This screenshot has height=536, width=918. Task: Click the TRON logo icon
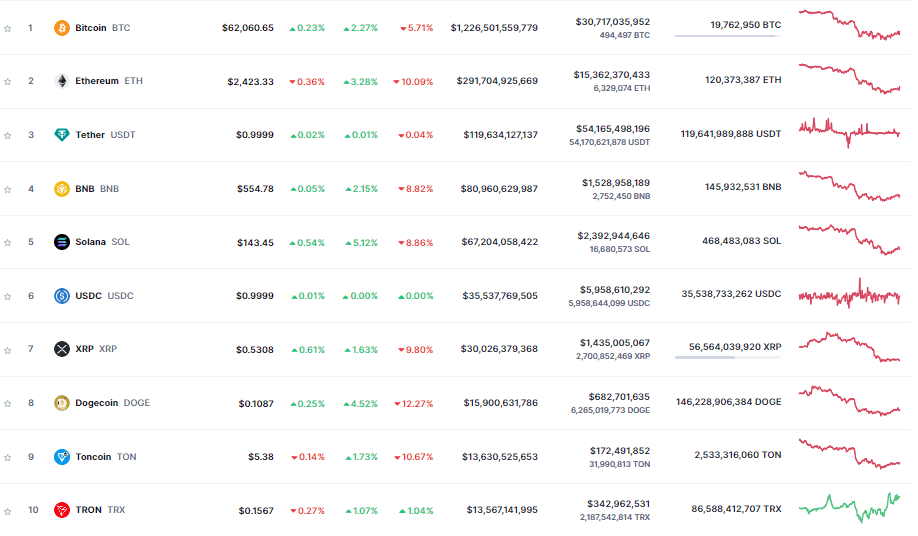click(x=61, y=510)
